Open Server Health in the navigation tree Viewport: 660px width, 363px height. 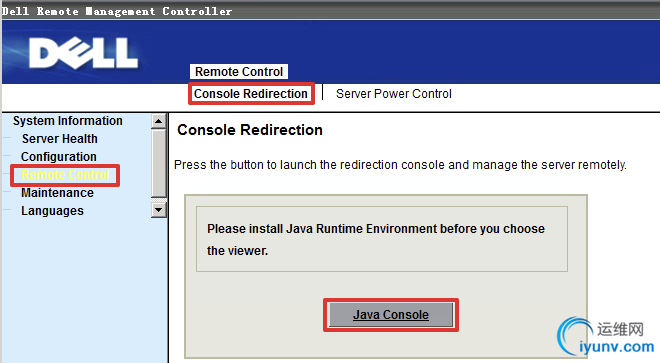coord(59,139)
